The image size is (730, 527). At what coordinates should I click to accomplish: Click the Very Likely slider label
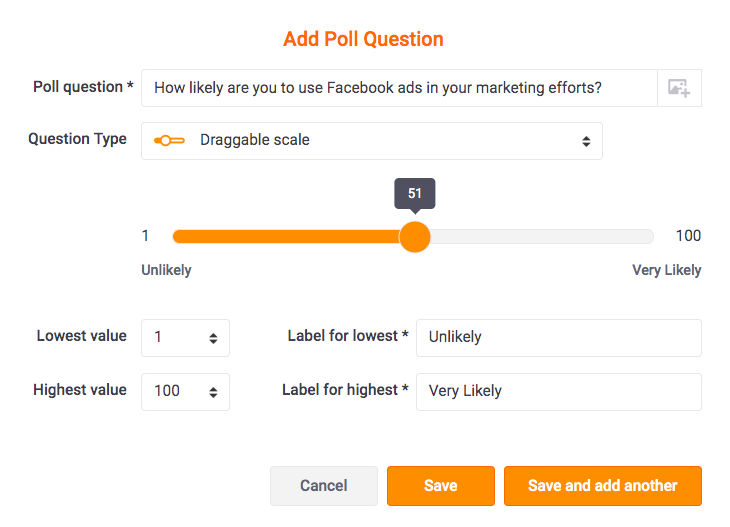coord(666,270)
